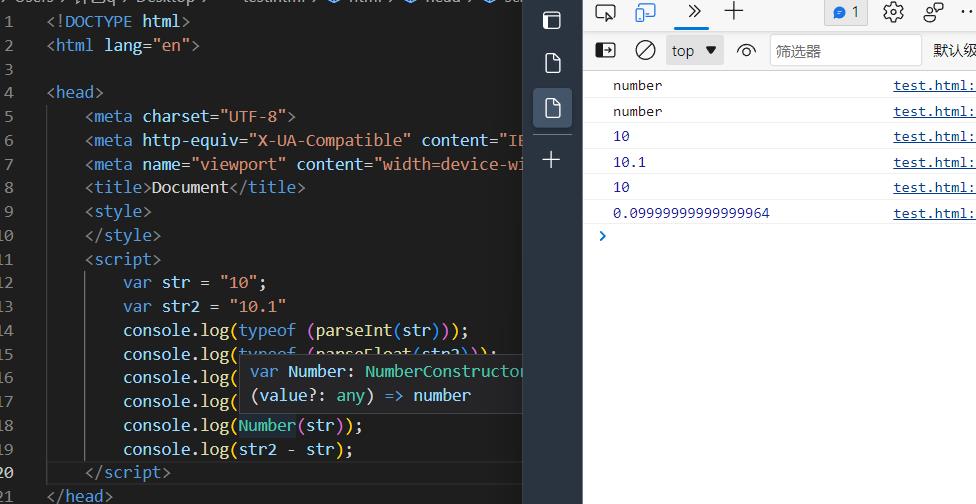The width and height of the screenshot is (976, 504).
Task: Select the highlighted active page icon in the sidebar
Action: [552, 108]
